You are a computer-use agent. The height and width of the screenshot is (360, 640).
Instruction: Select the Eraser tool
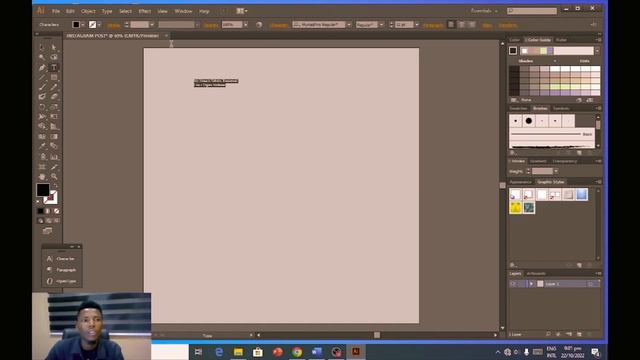coord(54,97)
